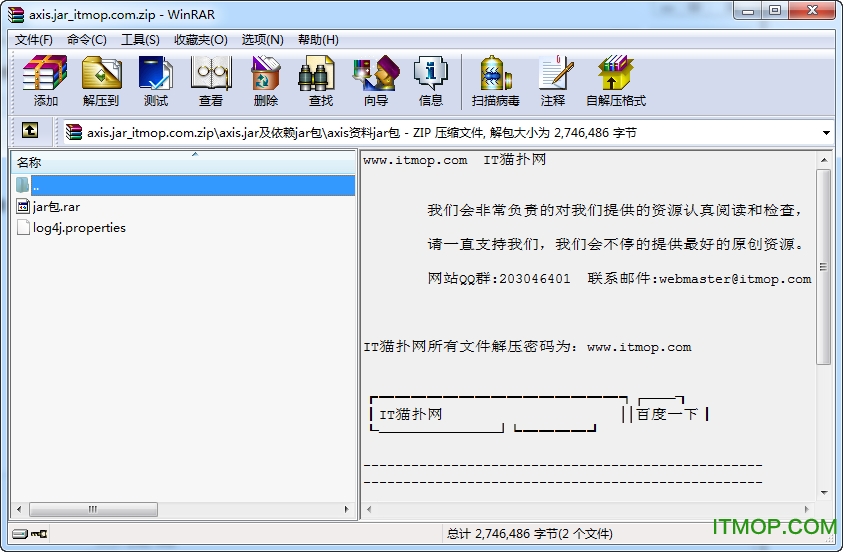
Task: Click the 百度一下 text in comment
Action: coord(667,414)
